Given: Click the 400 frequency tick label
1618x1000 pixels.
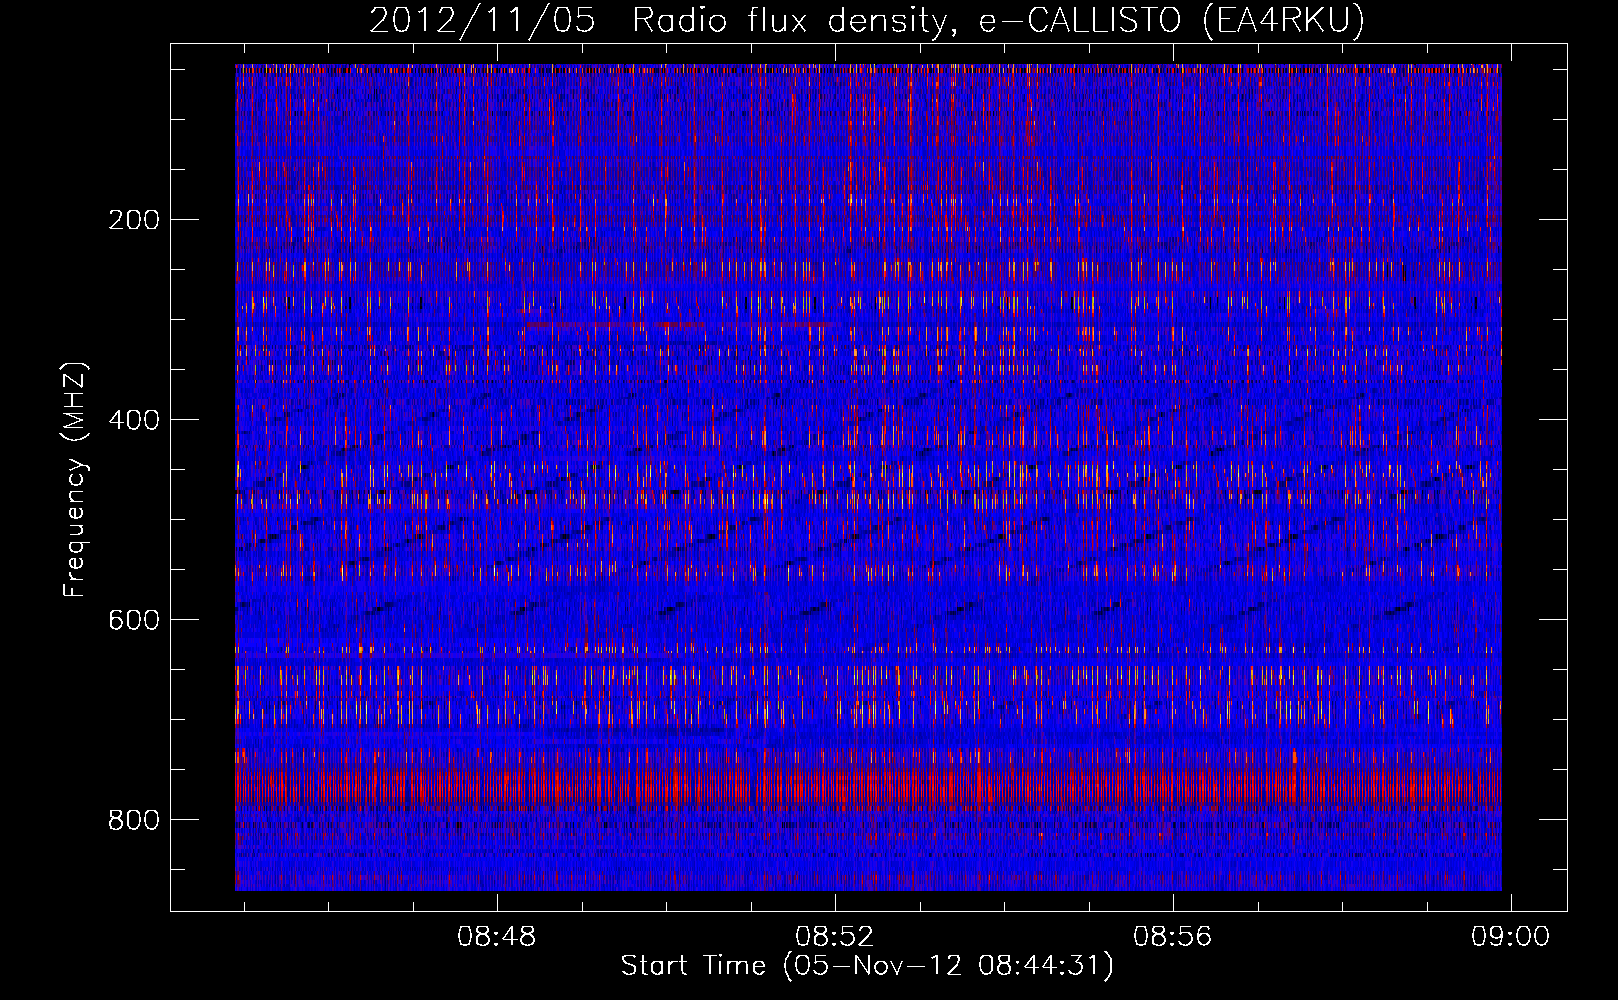Looking at the screenshot, I should (x=133, y=420).
